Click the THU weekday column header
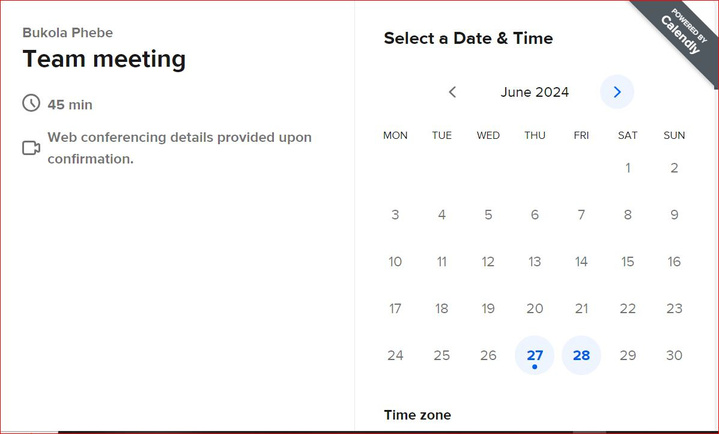This screenshot has width=719, height=434. click(535, 135)
